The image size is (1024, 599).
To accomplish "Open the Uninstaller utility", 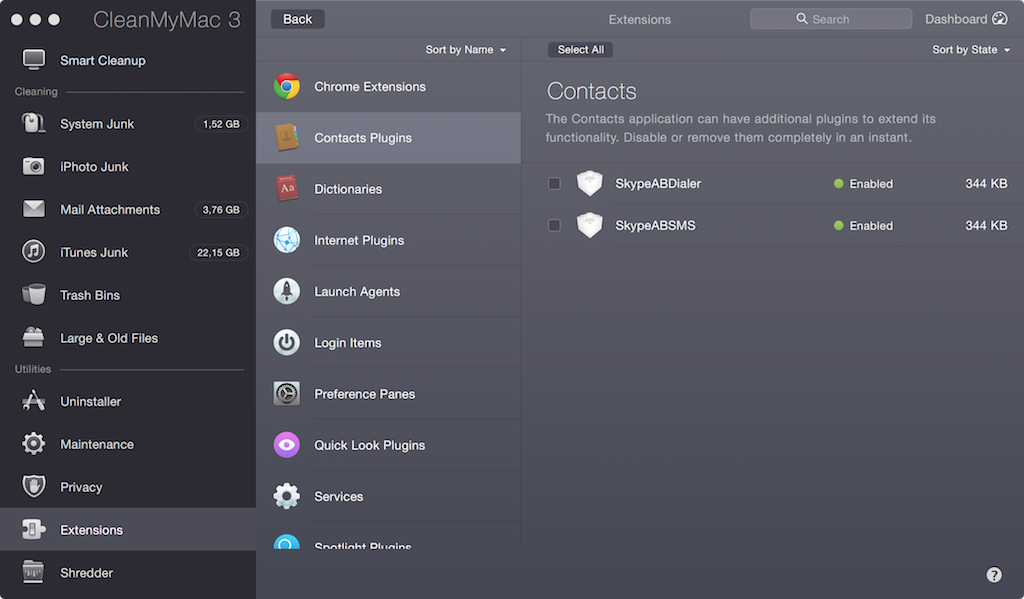I will point(90,401).
